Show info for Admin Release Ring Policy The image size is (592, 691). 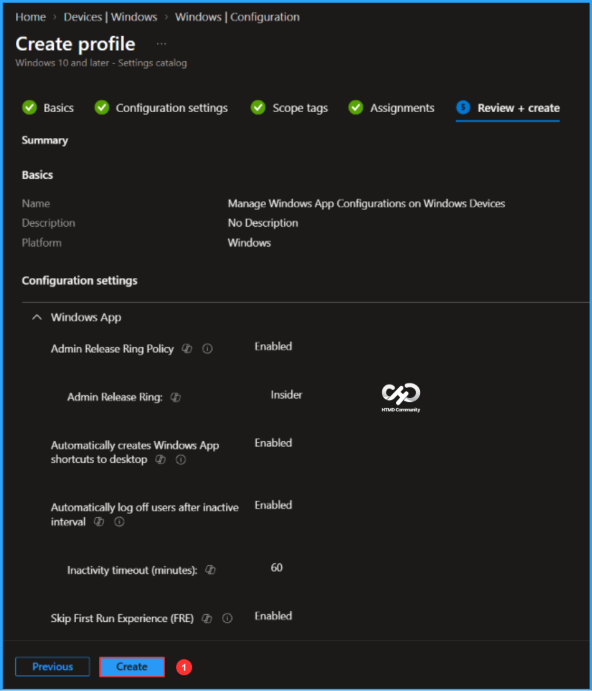tap(207, 349)
